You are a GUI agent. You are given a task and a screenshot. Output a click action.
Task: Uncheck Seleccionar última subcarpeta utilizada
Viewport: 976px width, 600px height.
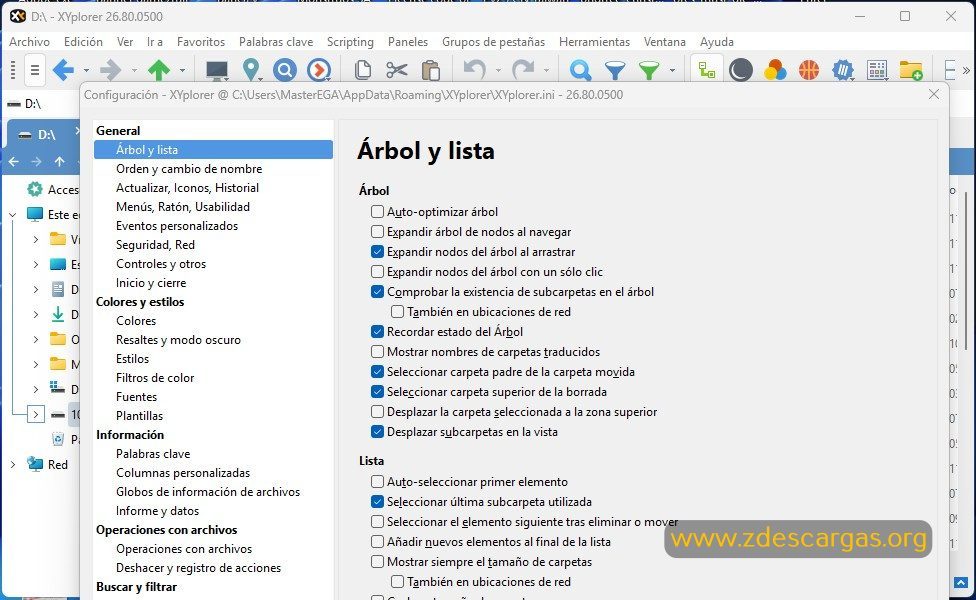(x=377, y=502)
